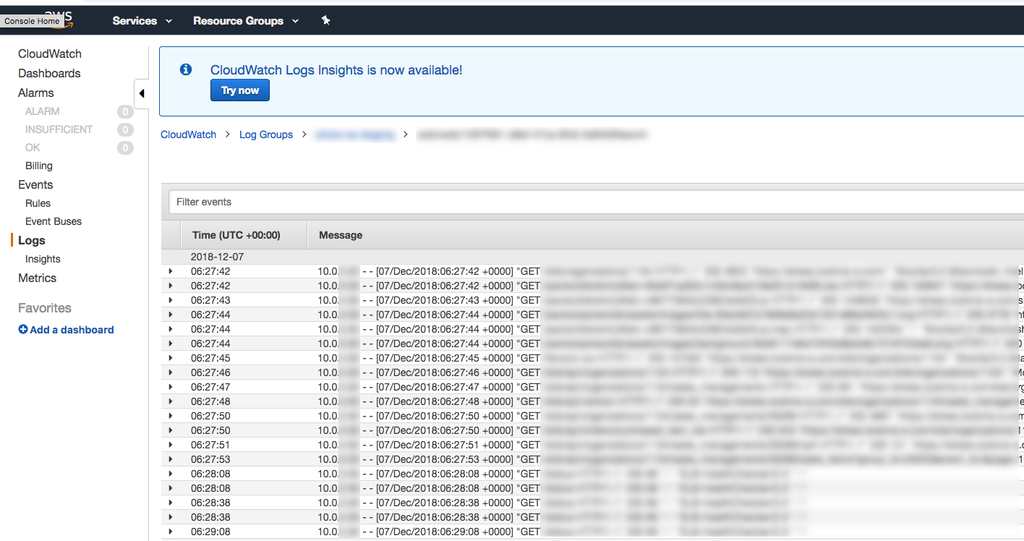Open the Resource Groups dropdown menu
The width and height of the screenshot is (1024, 541).
[246, 21]
